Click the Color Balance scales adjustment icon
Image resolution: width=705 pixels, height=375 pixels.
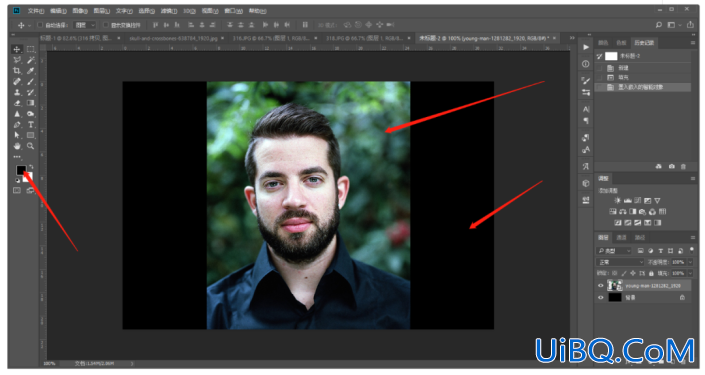pyautogui.click(x=623, y=211)
